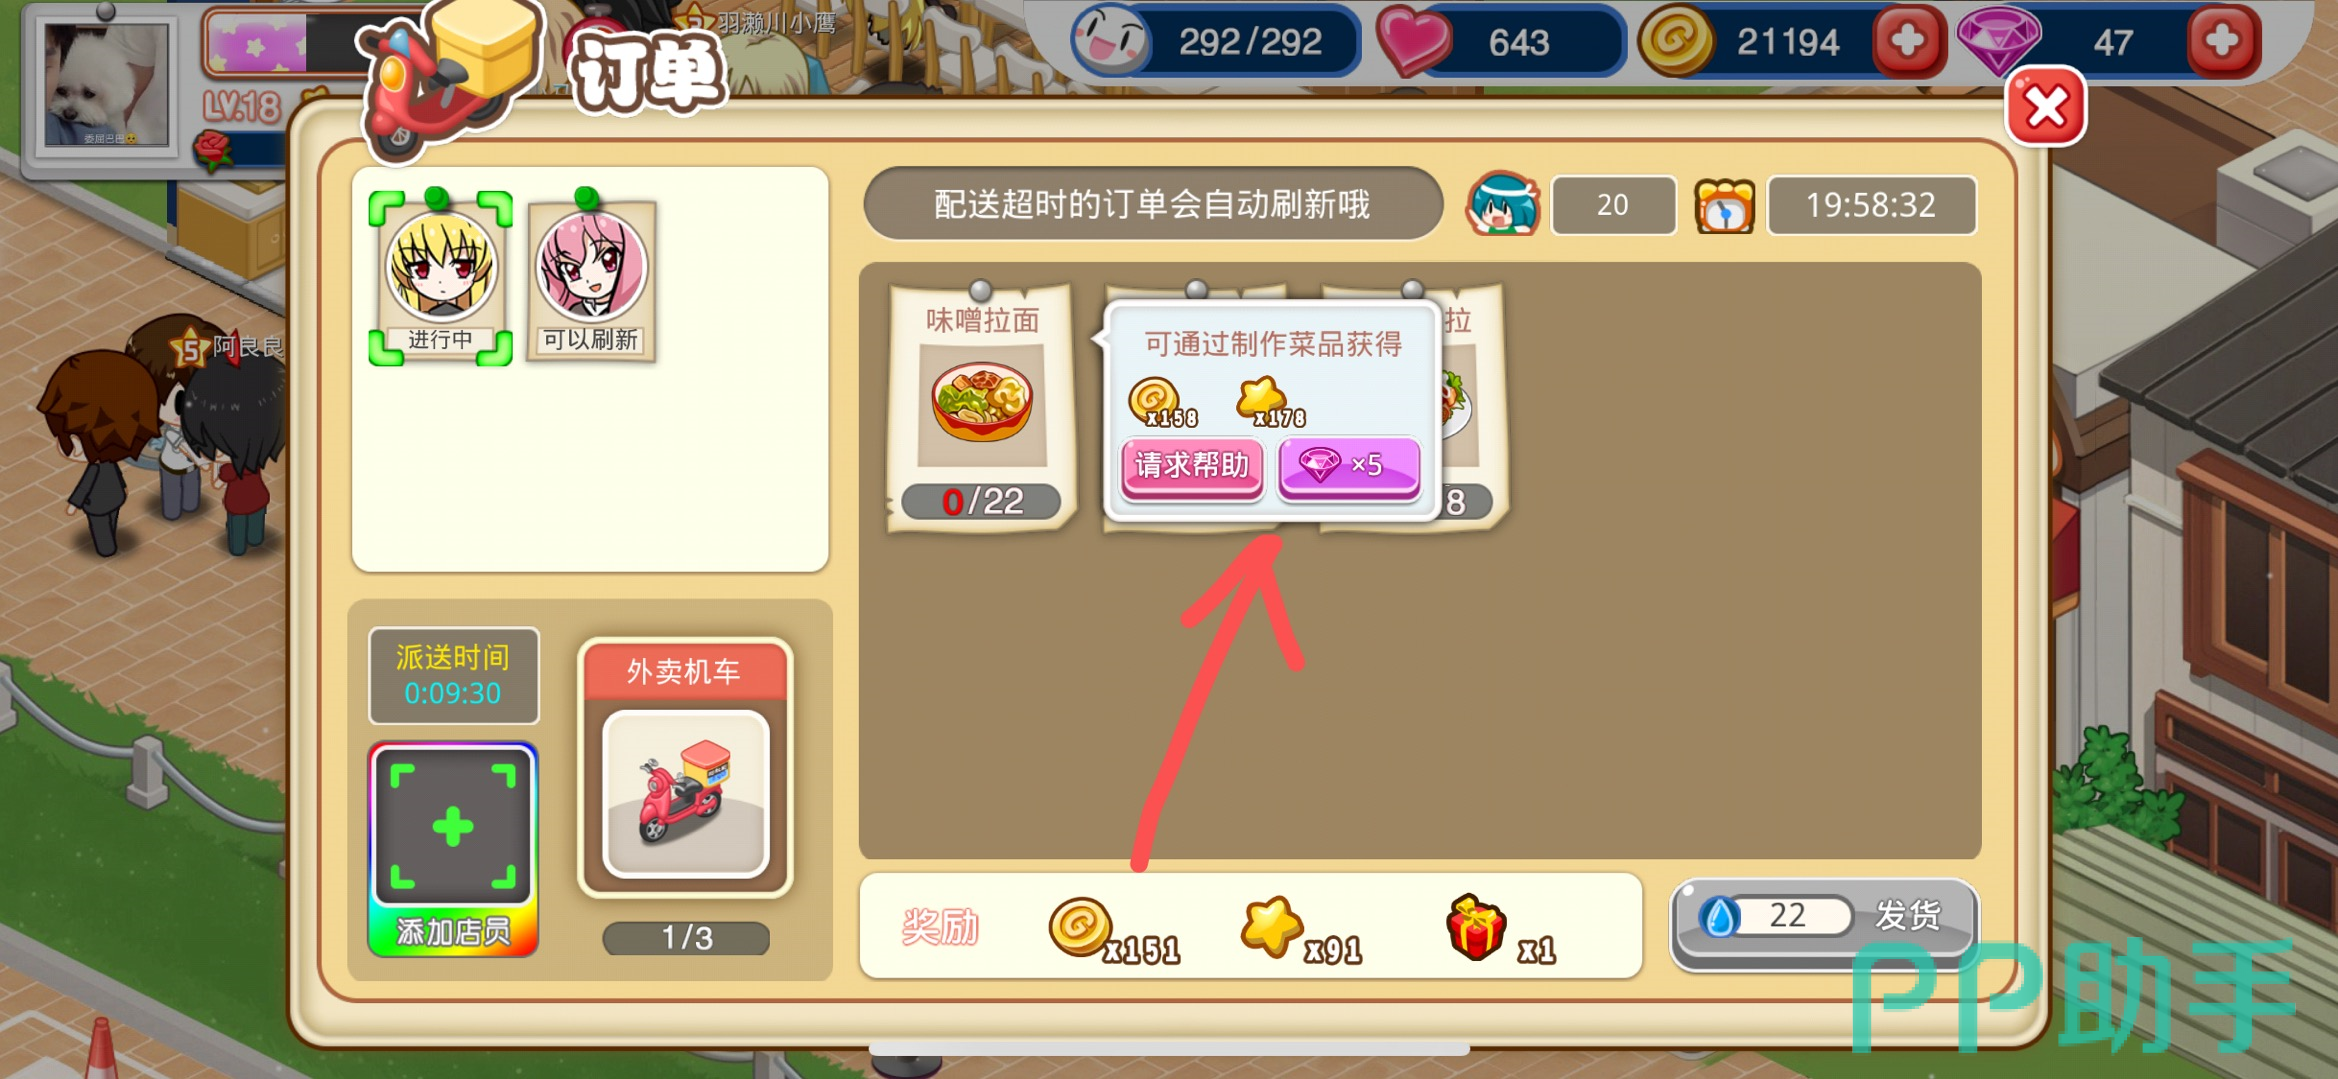Tap the alarm clock timer icon
The image size is (2338, 1079).
(1725, 207)
